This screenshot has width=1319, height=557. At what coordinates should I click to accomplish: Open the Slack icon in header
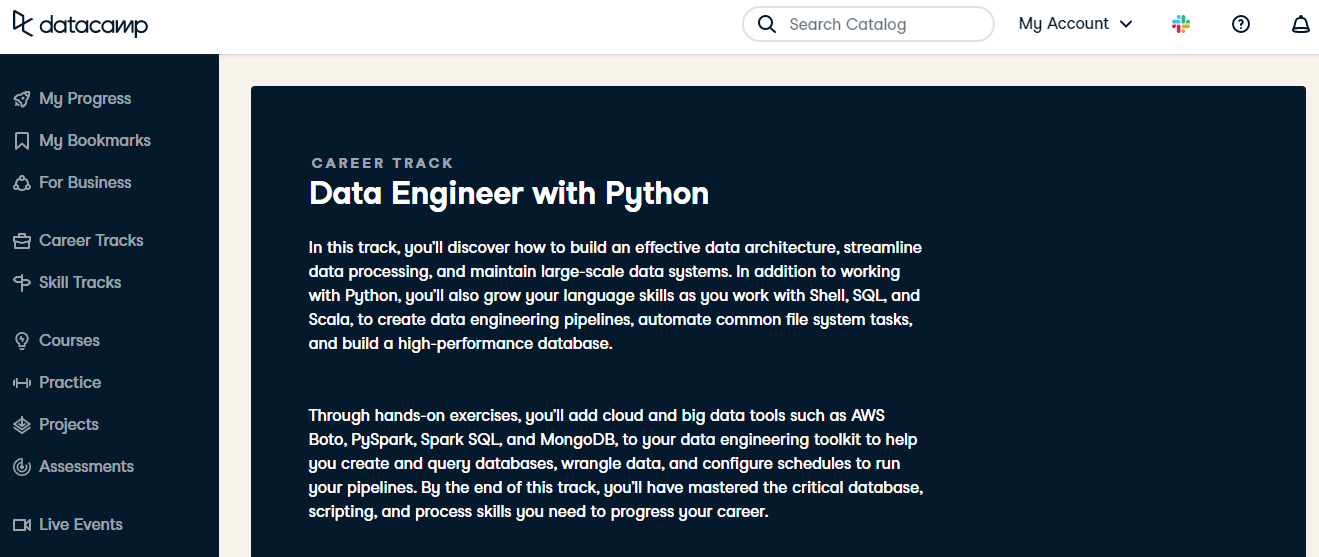[x=1181, y=24]
